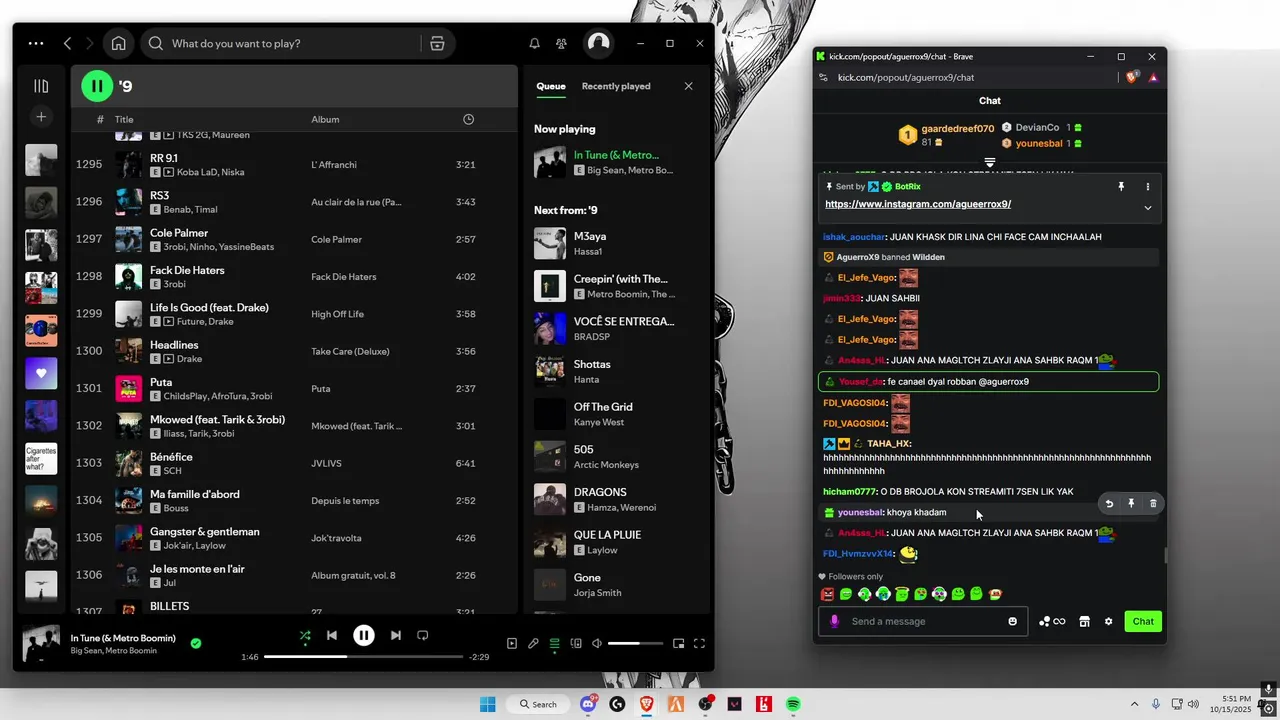Open Connect to a device icon
1280x720 pixels.
(575, 644)
